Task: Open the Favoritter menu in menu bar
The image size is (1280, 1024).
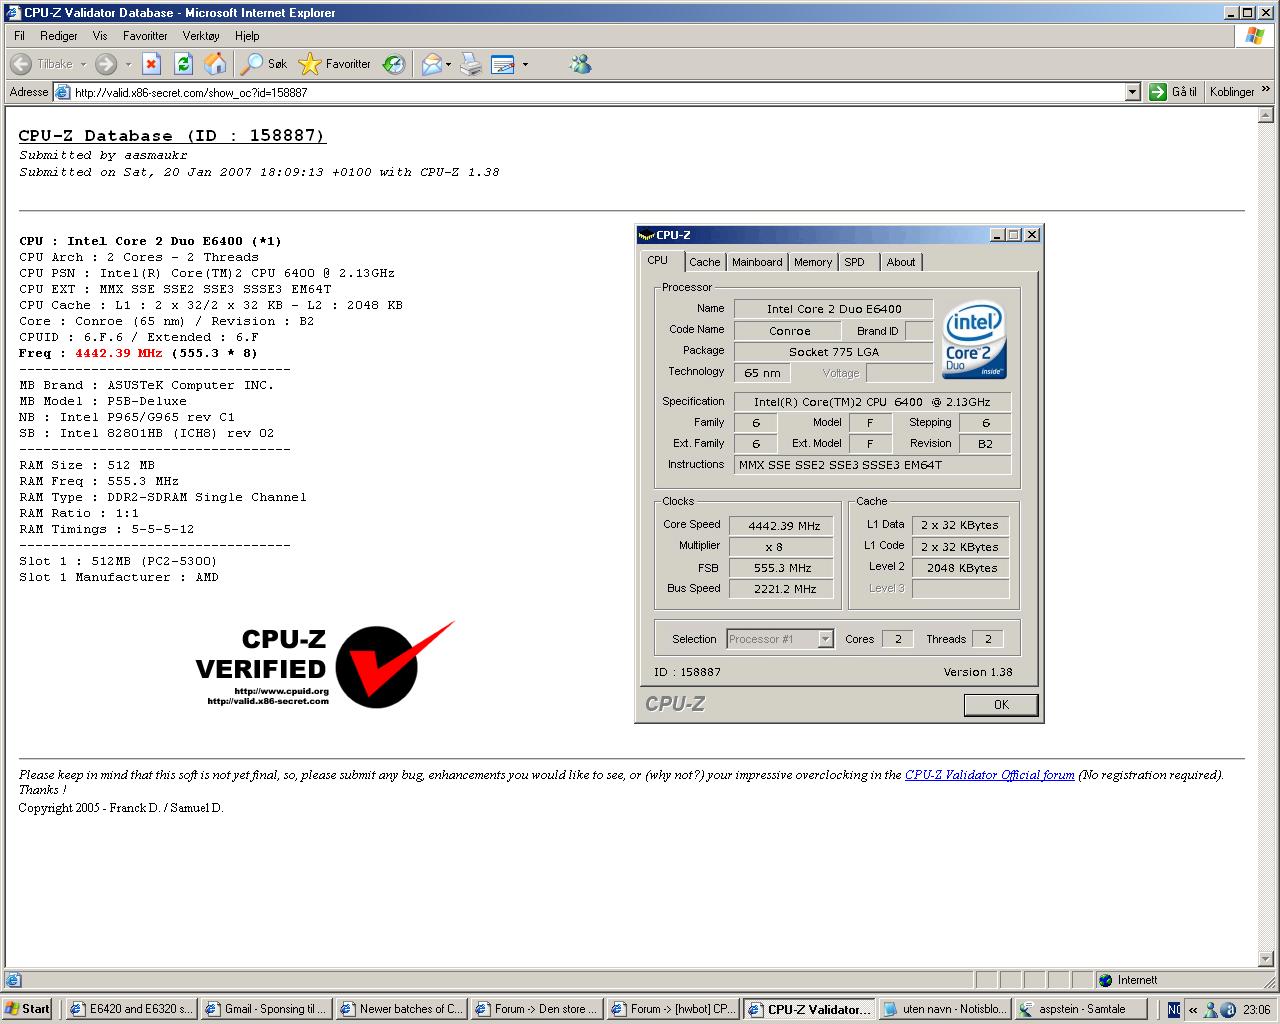Action: pos(145,36)
